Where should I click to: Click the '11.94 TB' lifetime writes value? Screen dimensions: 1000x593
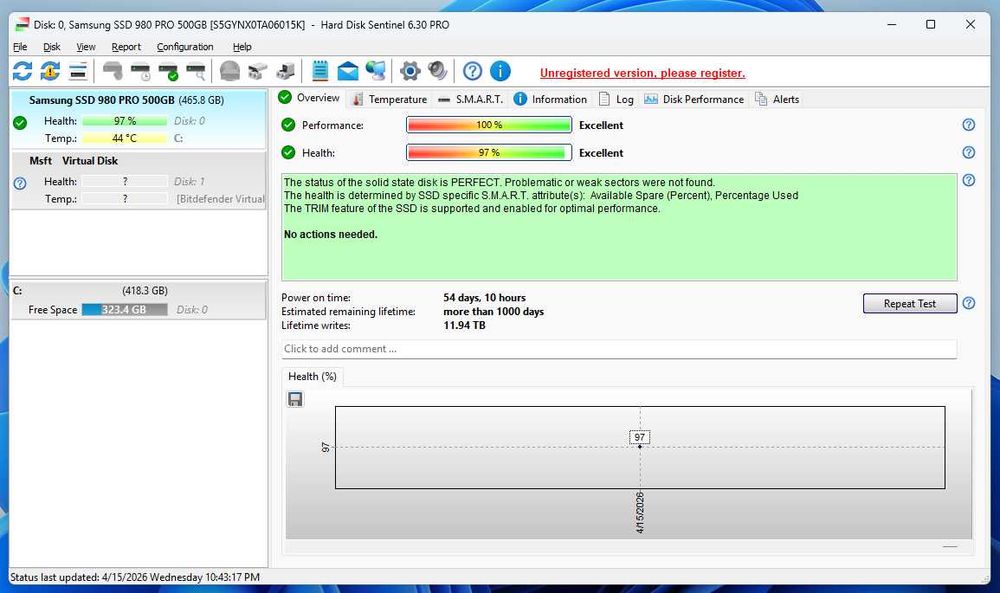464,325
